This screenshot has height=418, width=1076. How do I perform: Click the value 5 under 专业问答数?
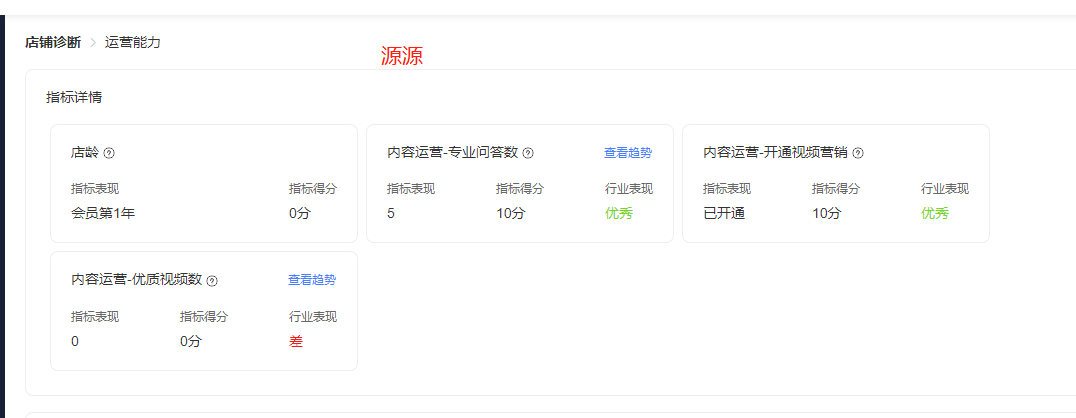click(x=391, y=213)
